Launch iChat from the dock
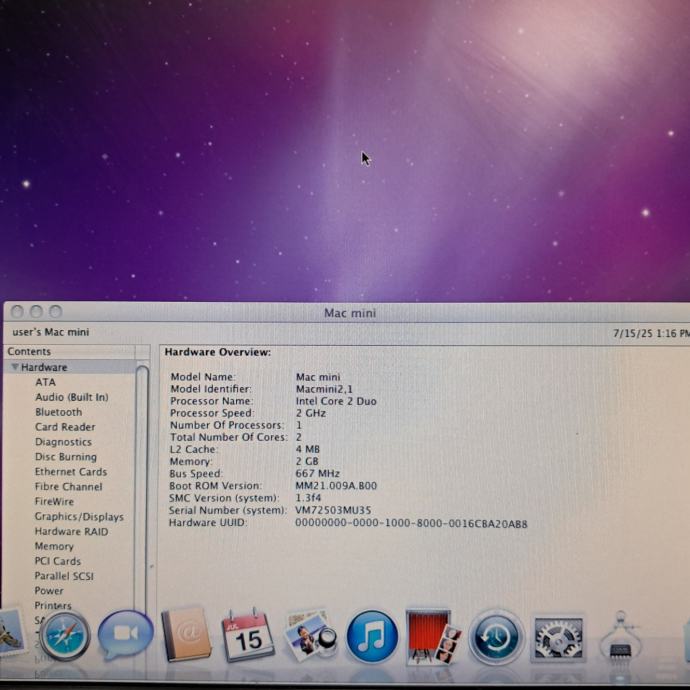The image size is (690, 690). click(x=126, y=636)
